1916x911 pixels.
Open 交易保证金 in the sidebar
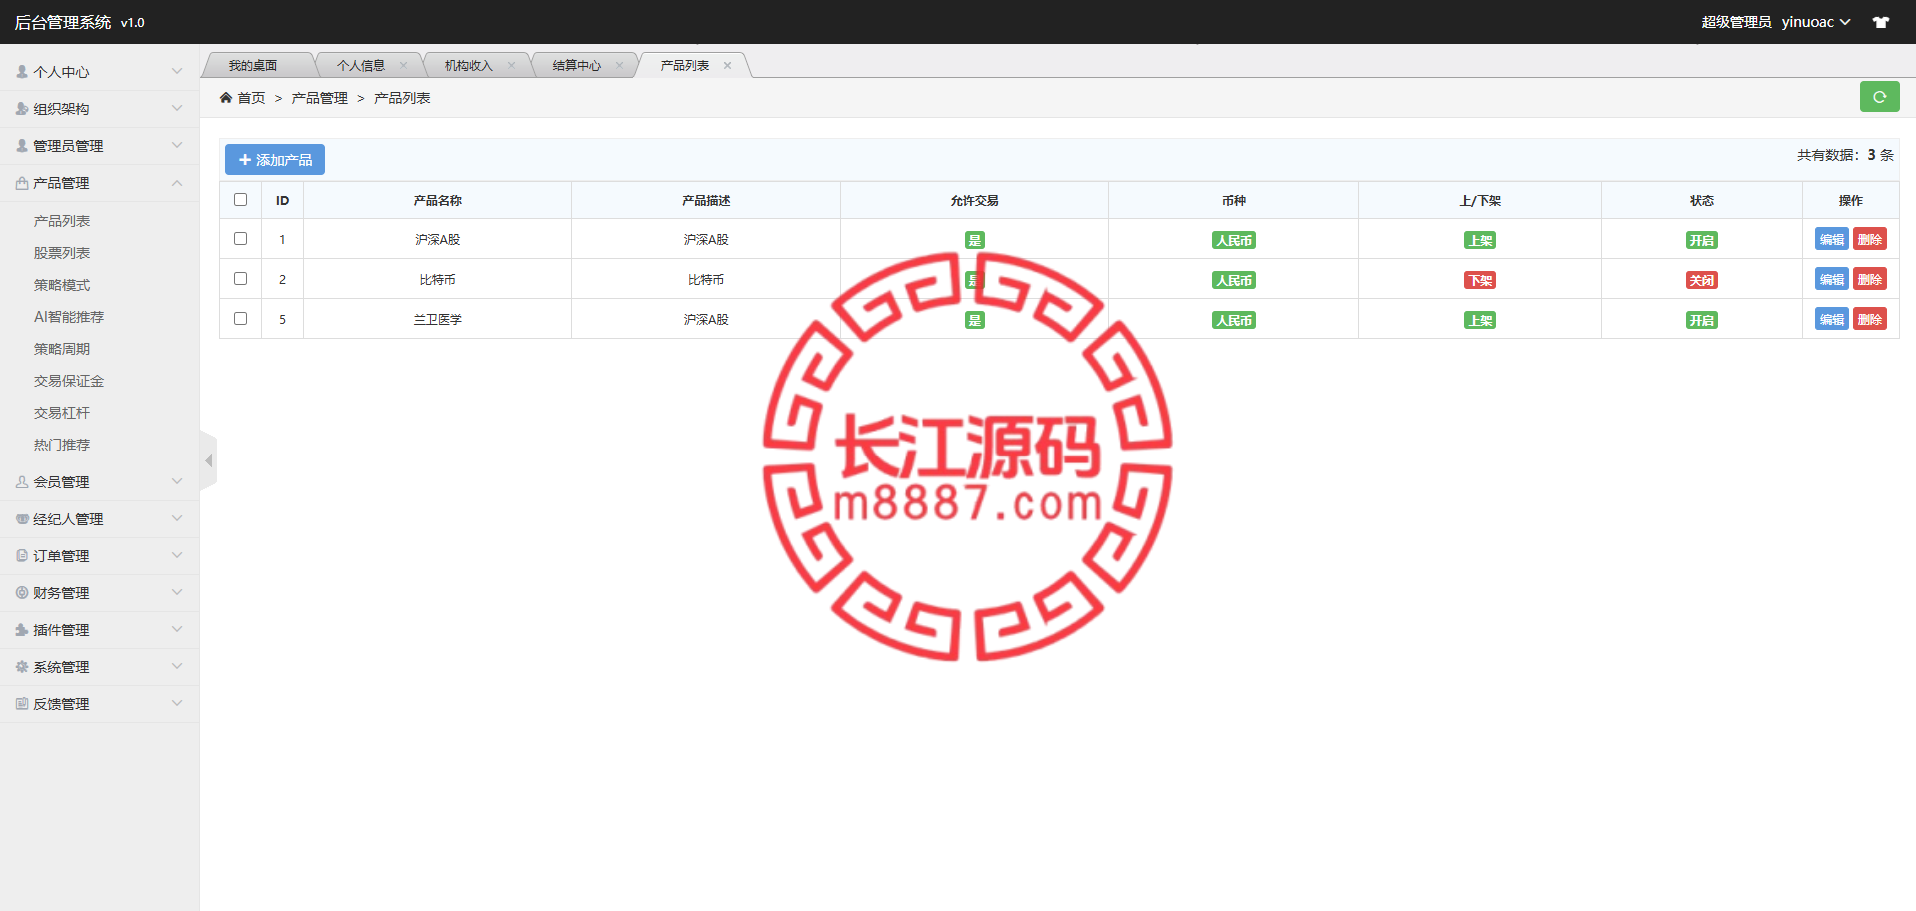[x=69, y=381]
